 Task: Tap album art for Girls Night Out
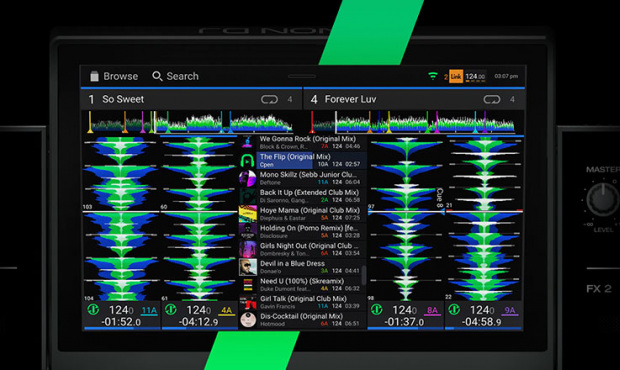click(x=248, y=249)
